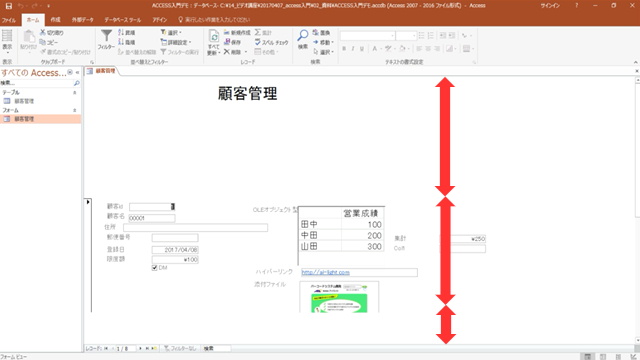The width and height of the screenshot is (640, 360).
Task: Click the Save icon in the title bar
Action: pos(9,6)
